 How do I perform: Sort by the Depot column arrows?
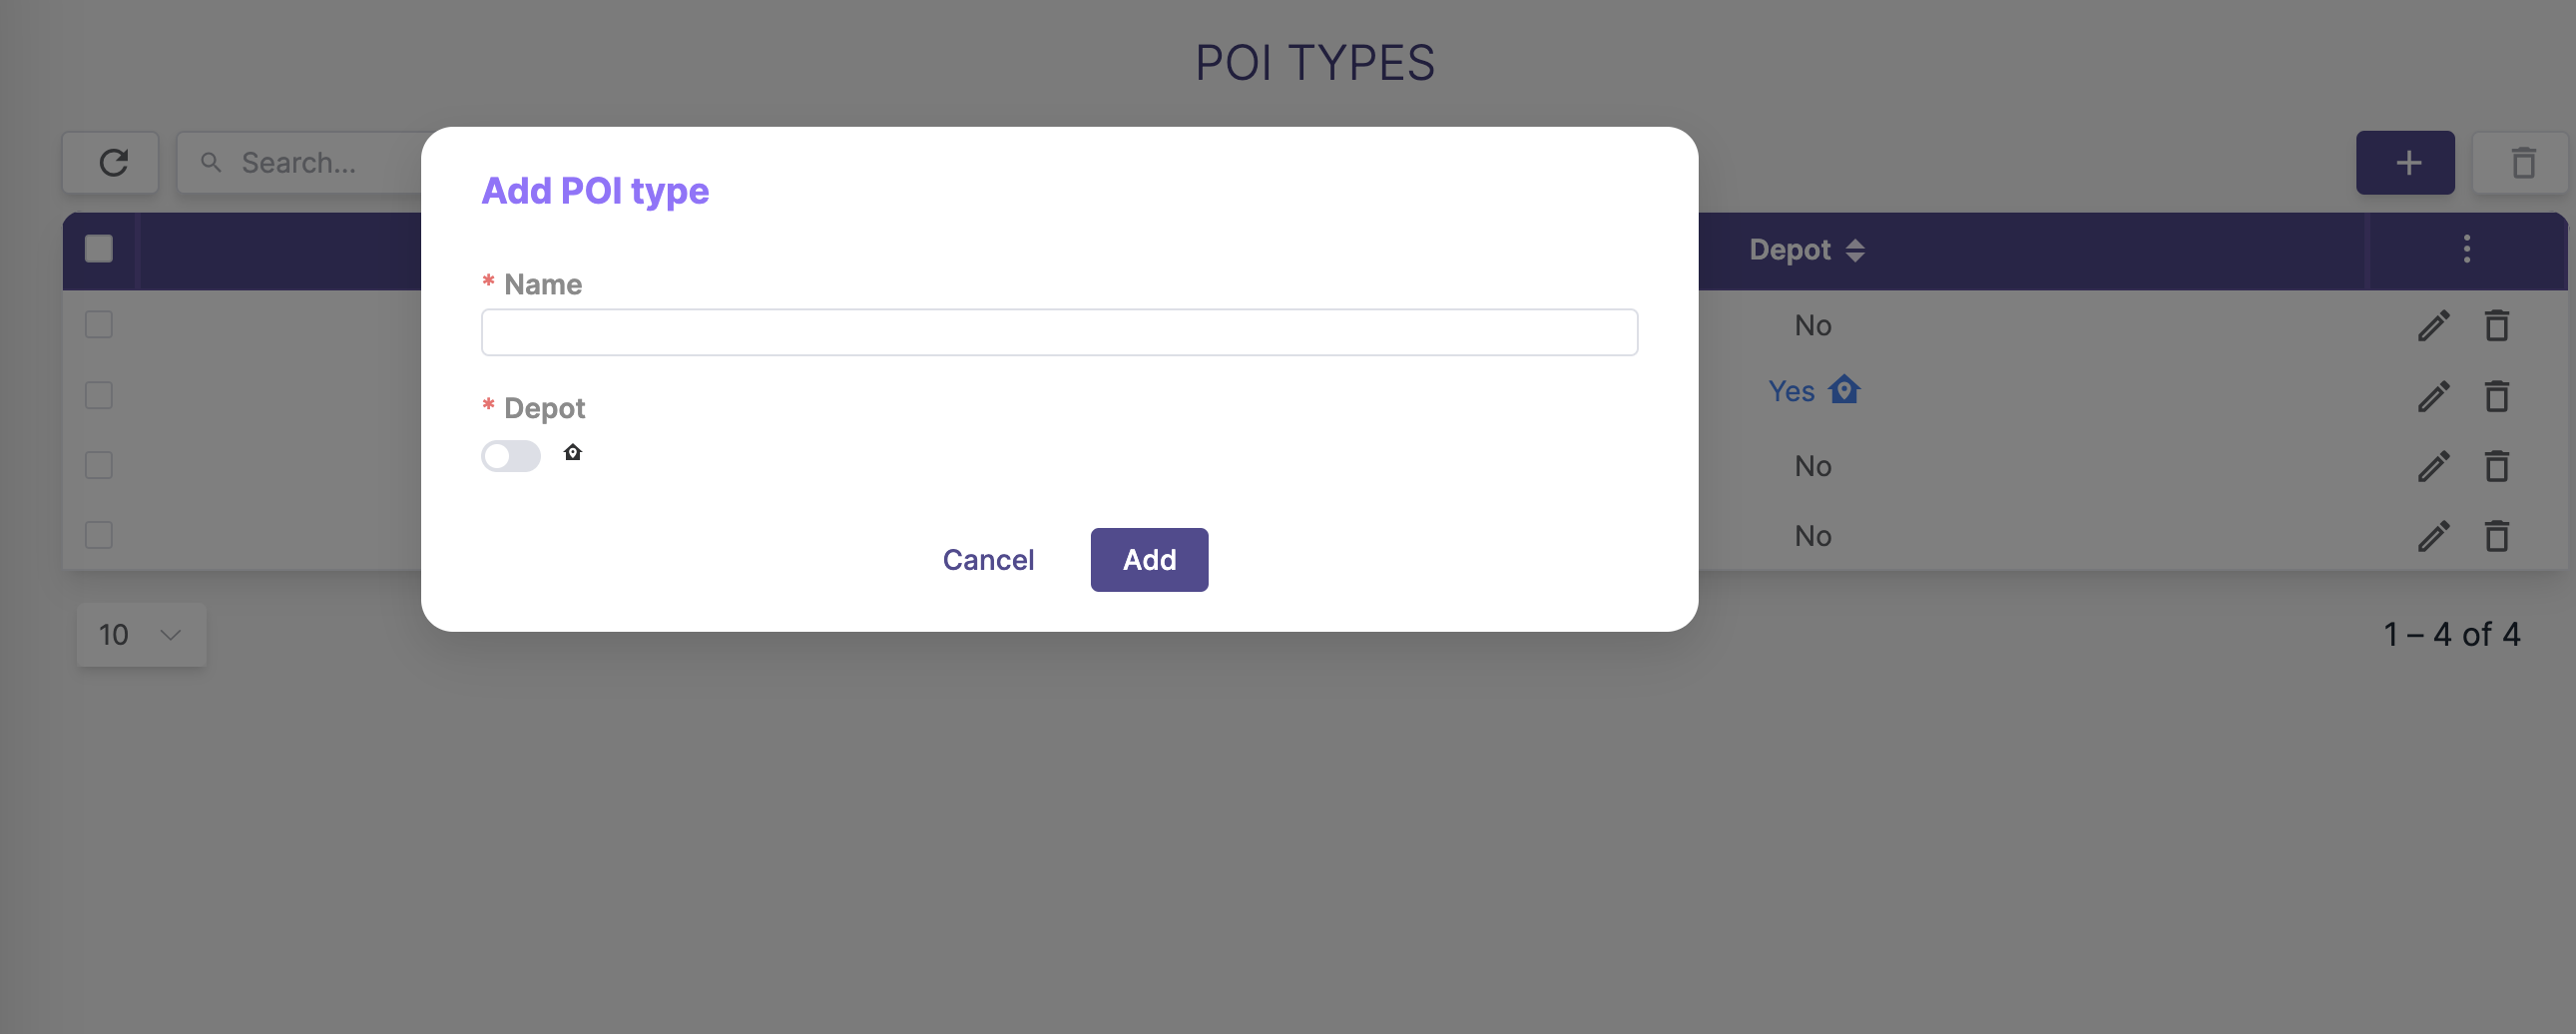pos(1855,250)
